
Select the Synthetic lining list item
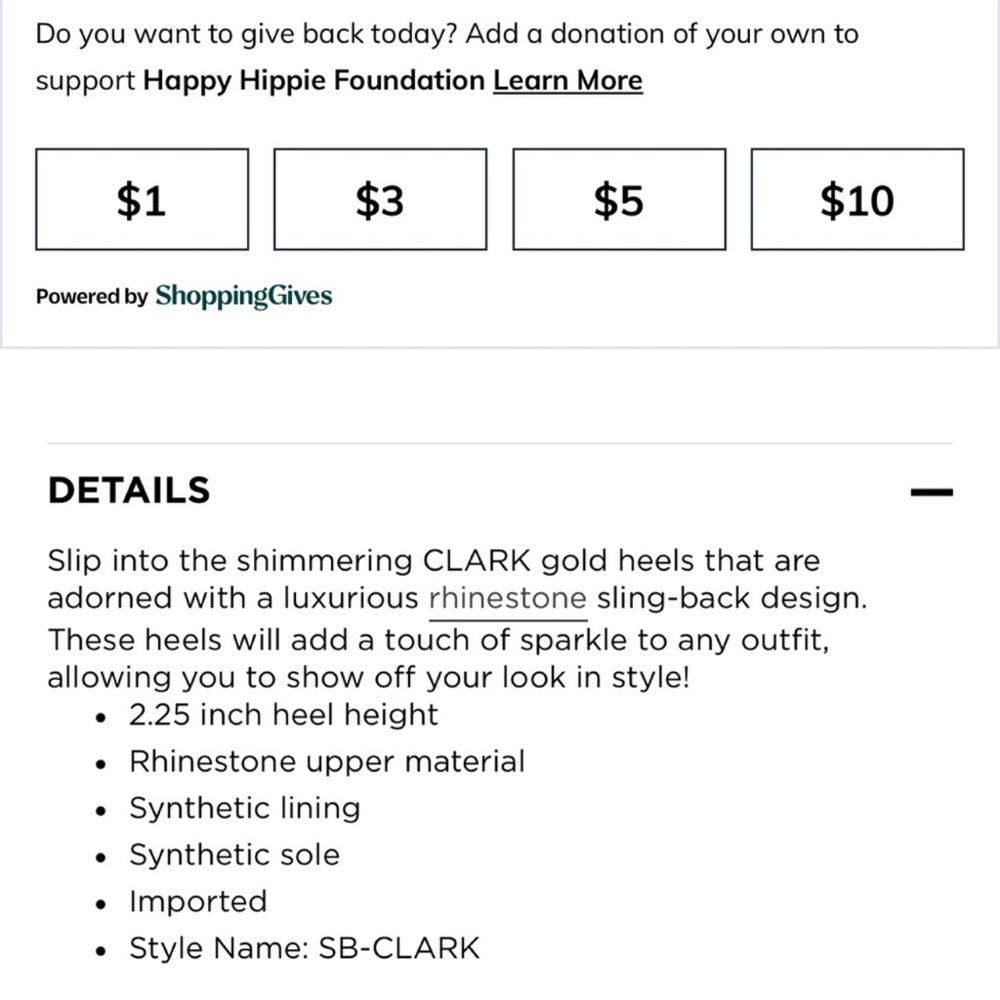click(x=245, y=807)
